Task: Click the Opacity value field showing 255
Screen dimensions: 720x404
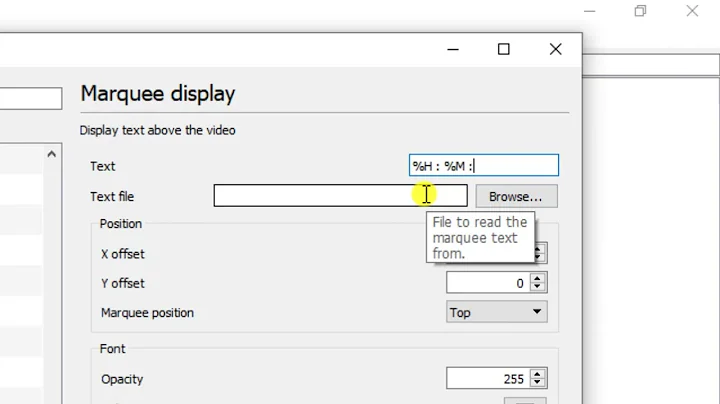Action: click(x=487, y=379)
